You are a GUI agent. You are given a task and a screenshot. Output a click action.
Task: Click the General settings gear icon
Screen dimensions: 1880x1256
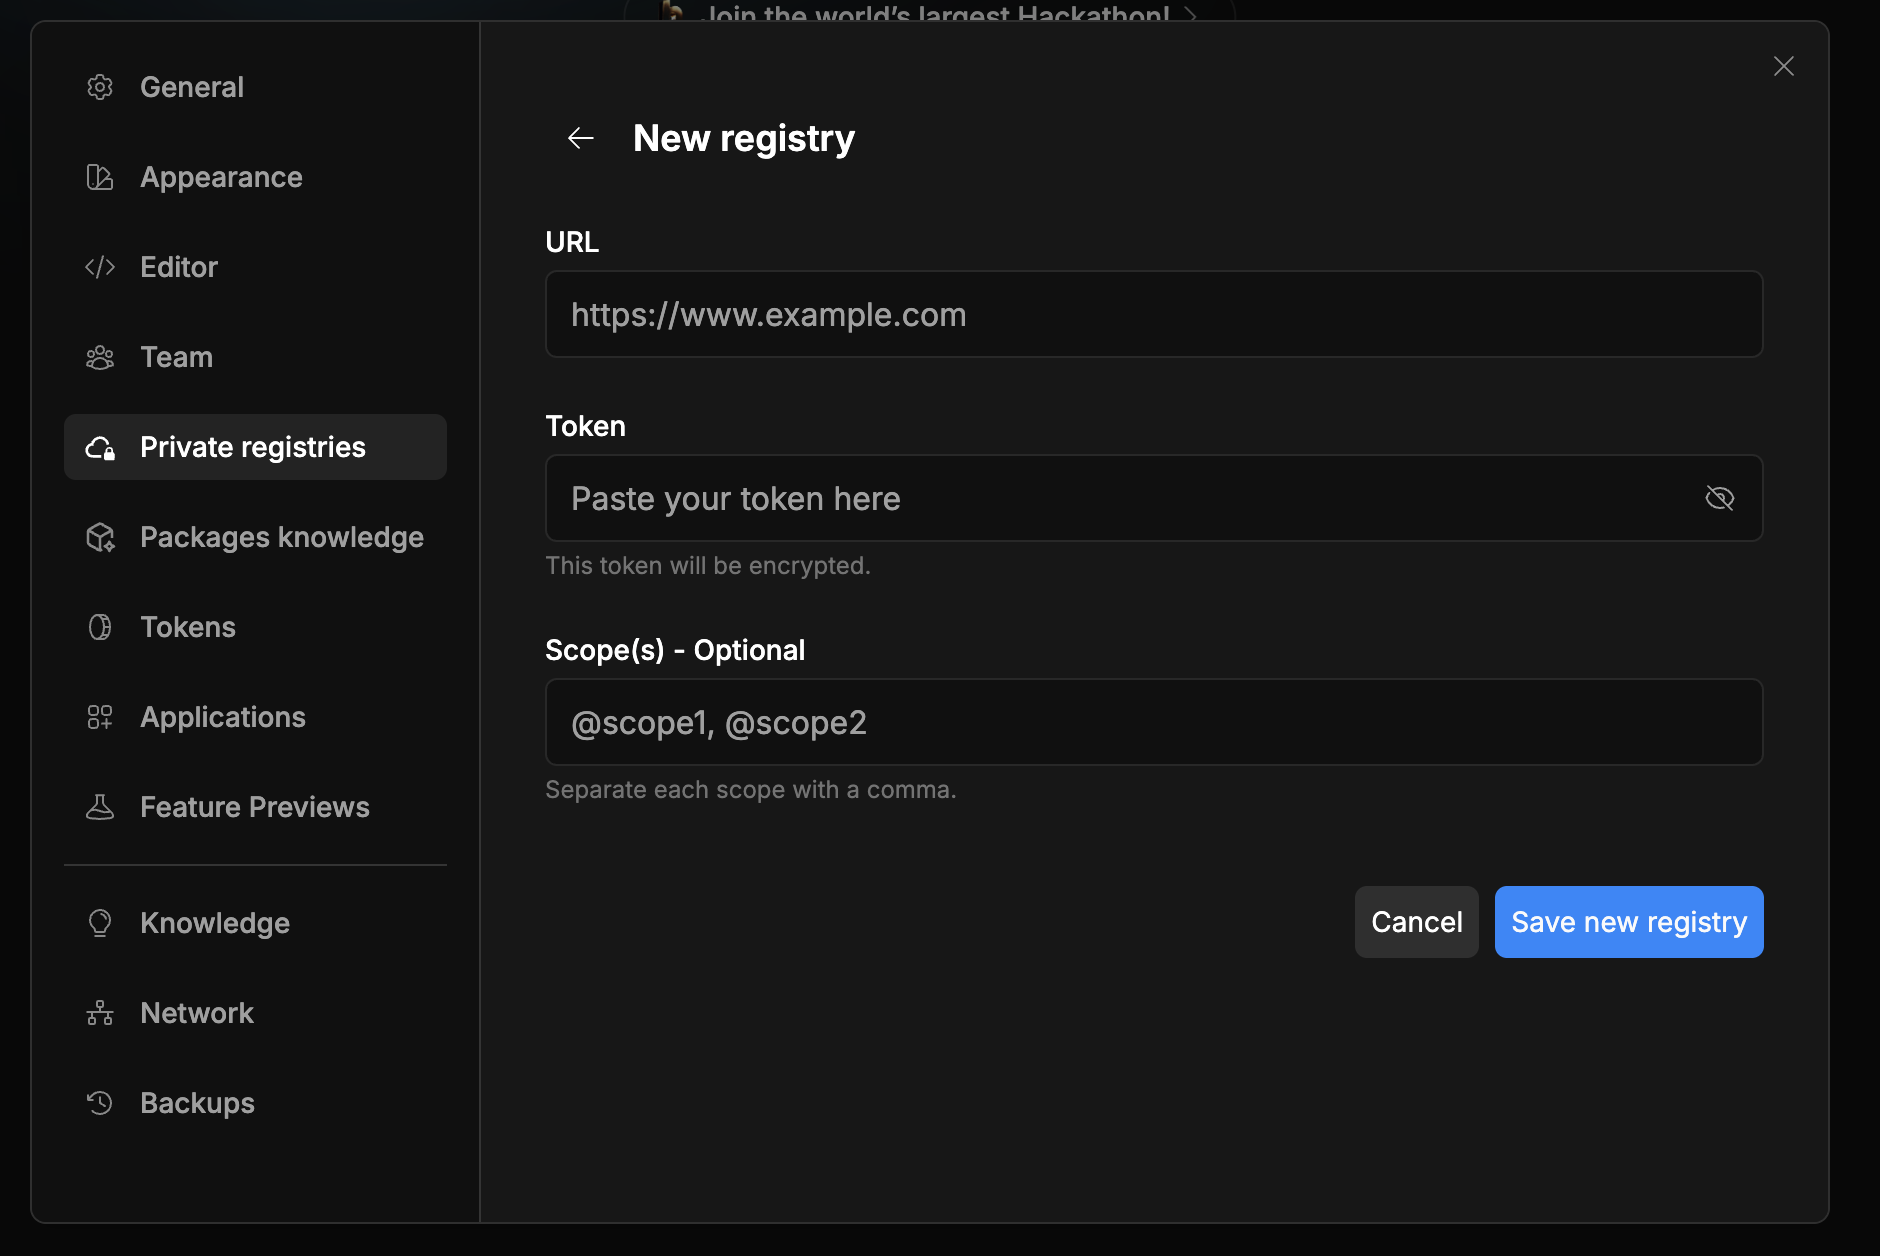[101, 87]
